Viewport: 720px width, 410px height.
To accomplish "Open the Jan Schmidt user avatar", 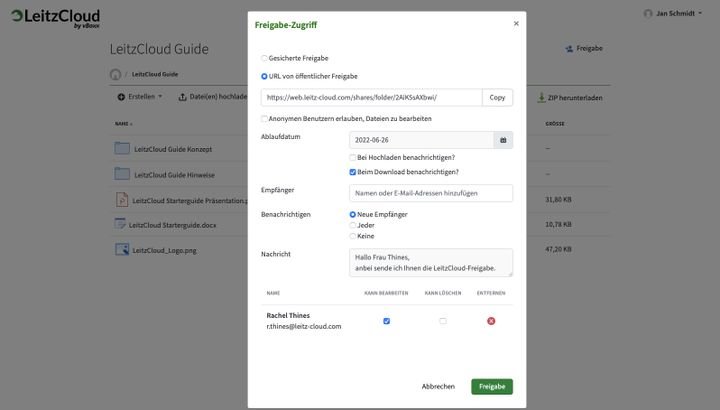I will [x=648, y=14].
